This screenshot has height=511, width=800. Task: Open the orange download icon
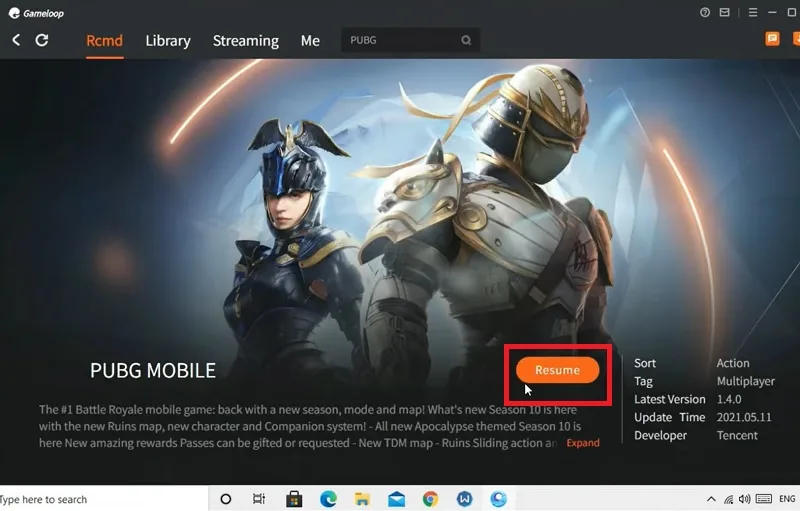[x=796, y=39]
